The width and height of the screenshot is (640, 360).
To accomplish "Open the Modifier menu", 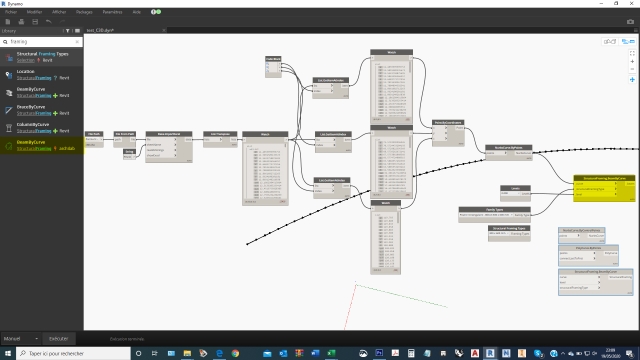I will 34,12.
